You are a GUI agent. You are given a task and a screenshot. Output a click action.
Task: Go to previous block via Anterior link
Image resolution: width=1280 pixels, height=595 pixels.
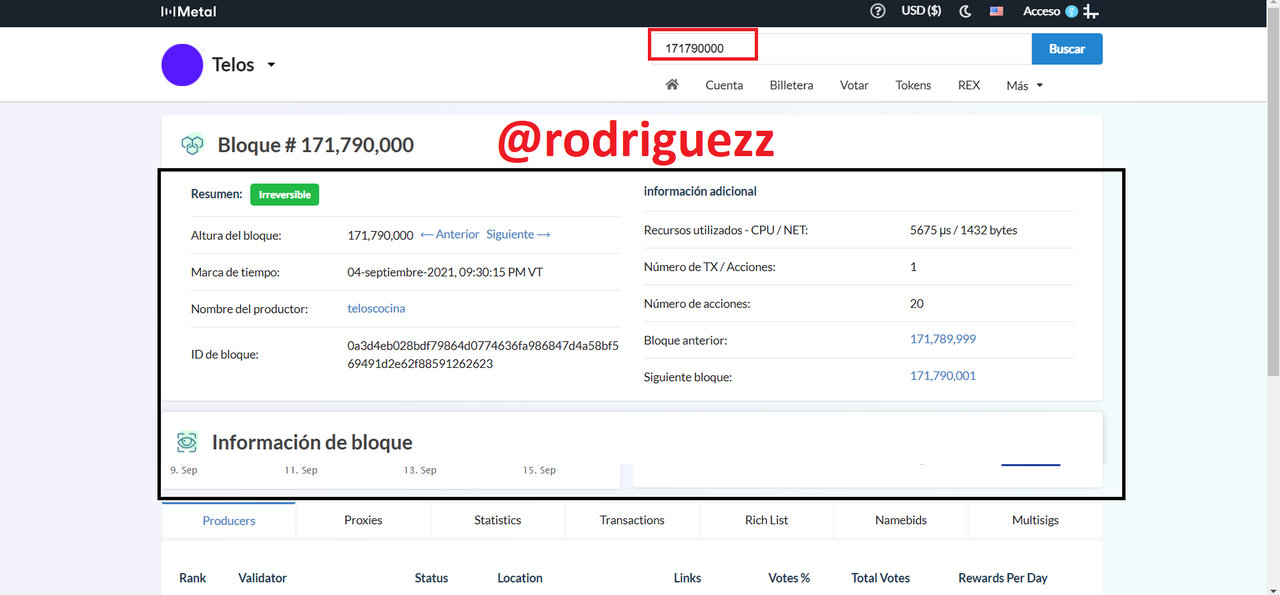(450, 234)
